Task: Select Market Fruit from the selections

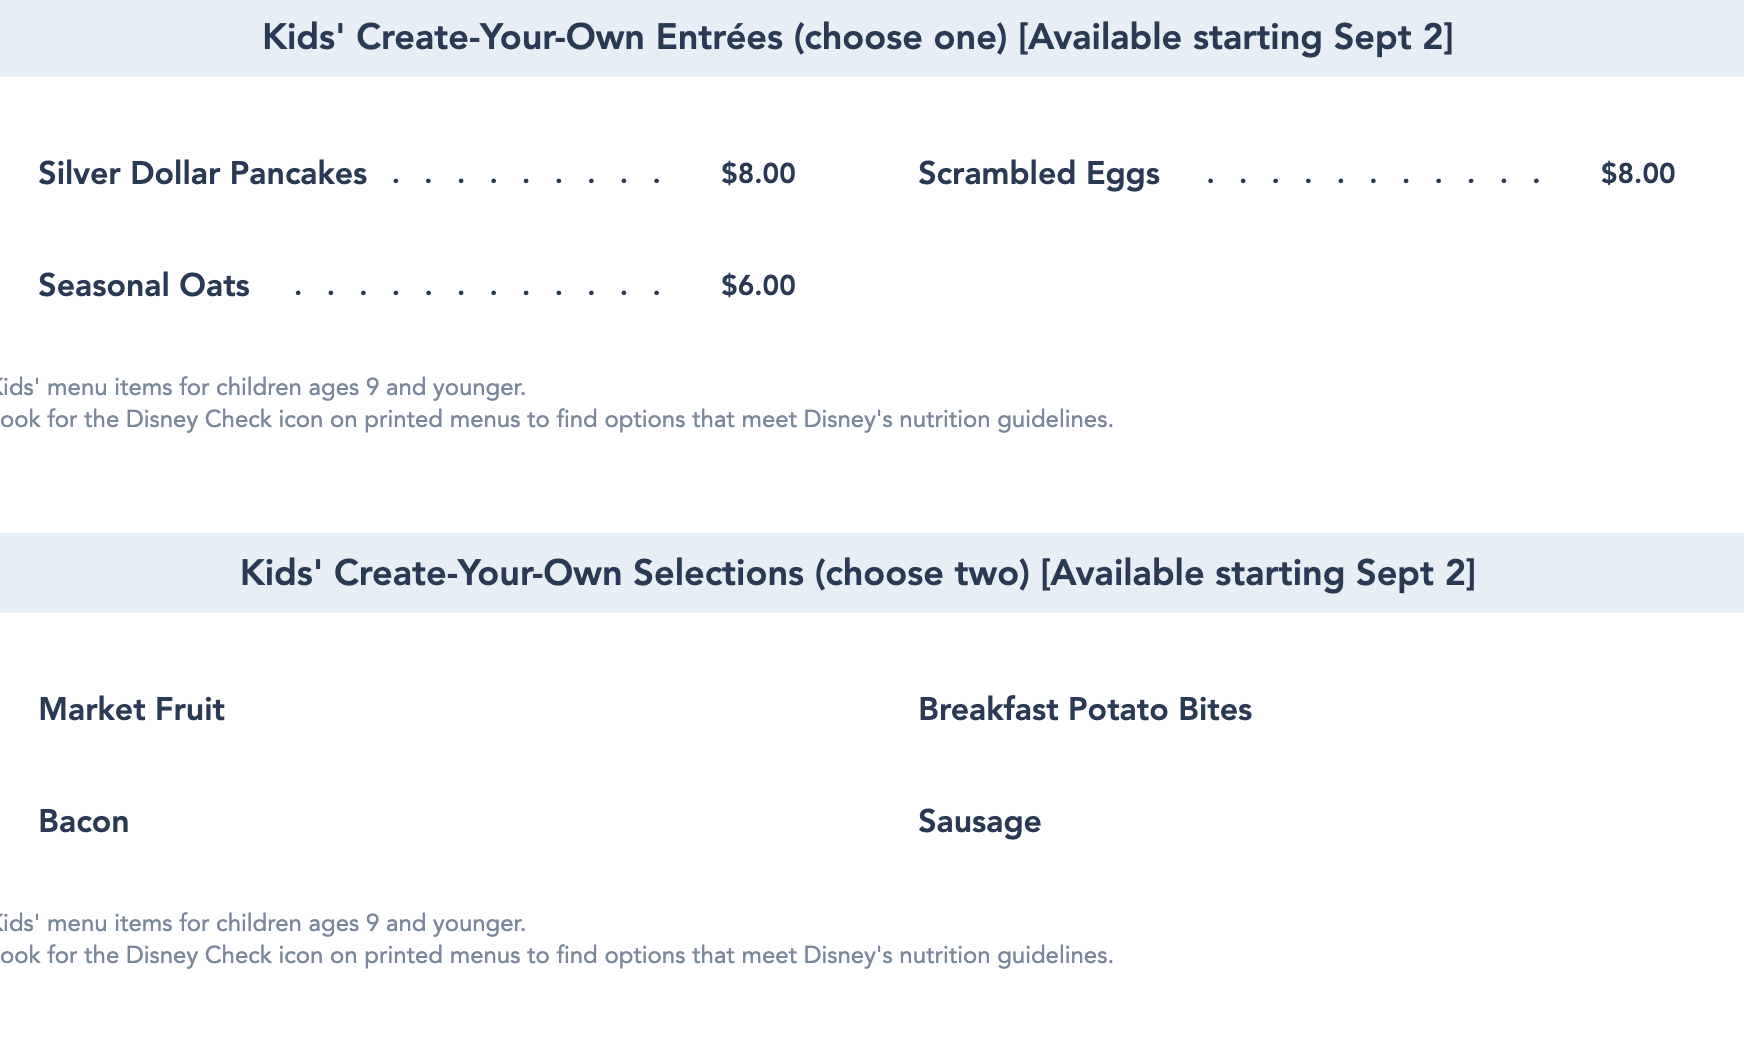Action: click(x=131, y=710)
